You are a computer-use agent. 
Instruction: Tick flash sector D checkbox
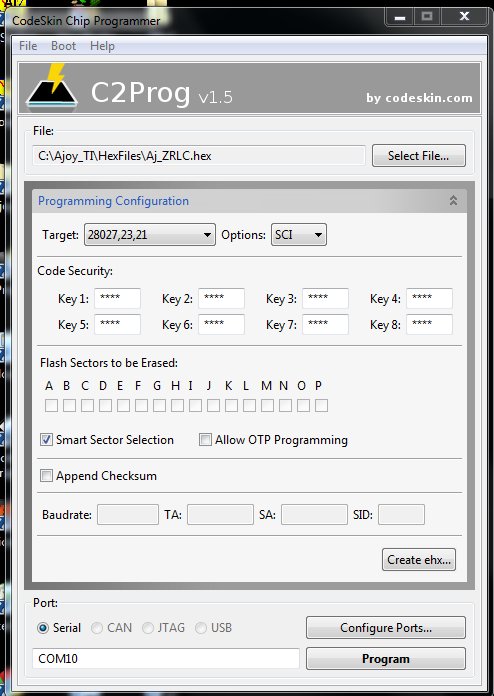point(105,405)
